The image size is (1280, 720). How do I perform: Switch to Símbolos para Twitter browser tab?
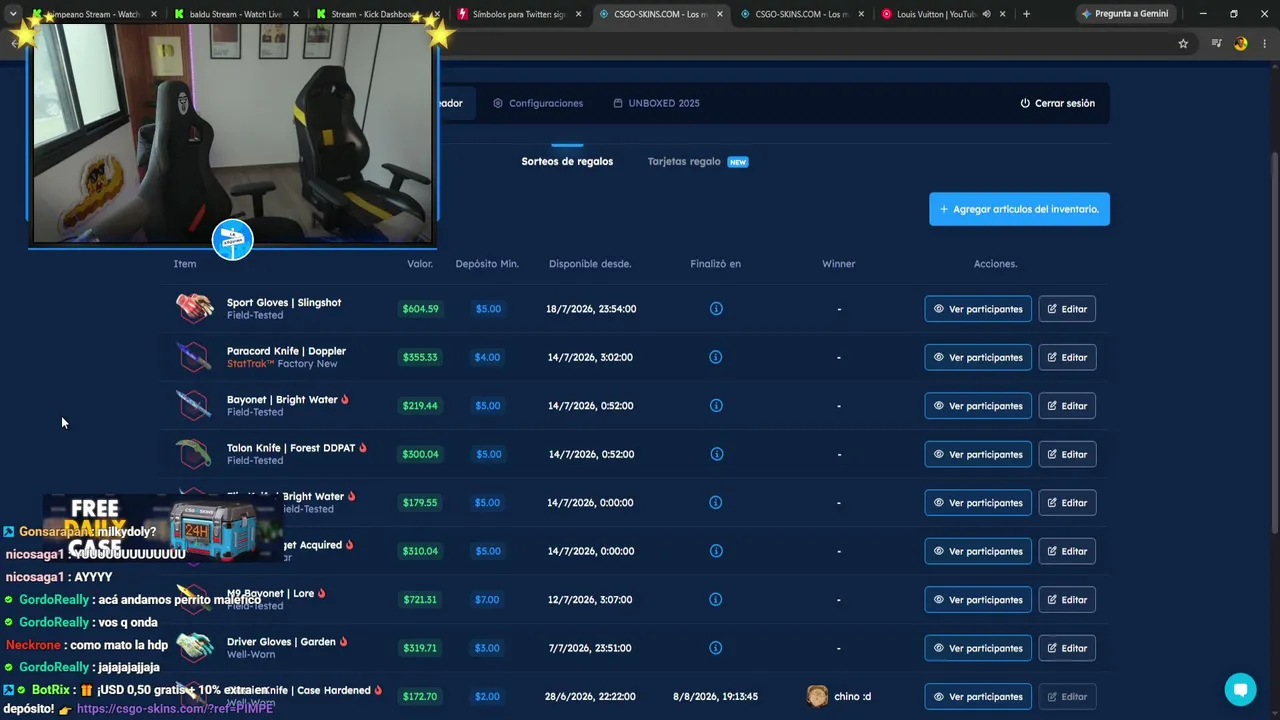tap(519, 14)
